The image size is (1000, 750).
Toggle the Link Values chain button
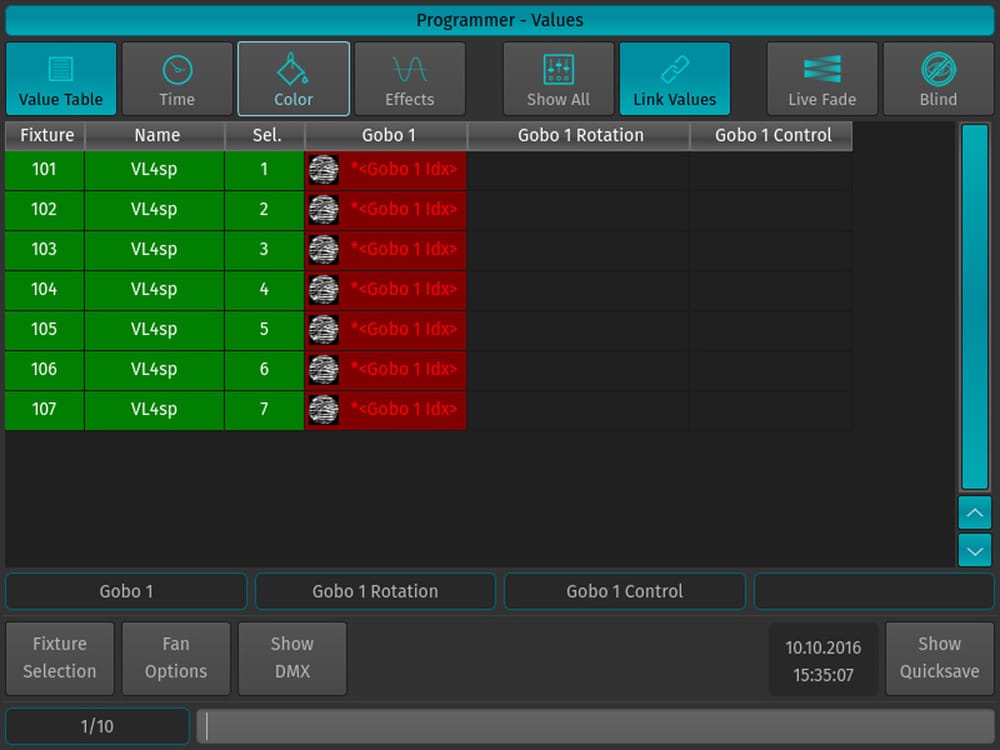[674, 79]
